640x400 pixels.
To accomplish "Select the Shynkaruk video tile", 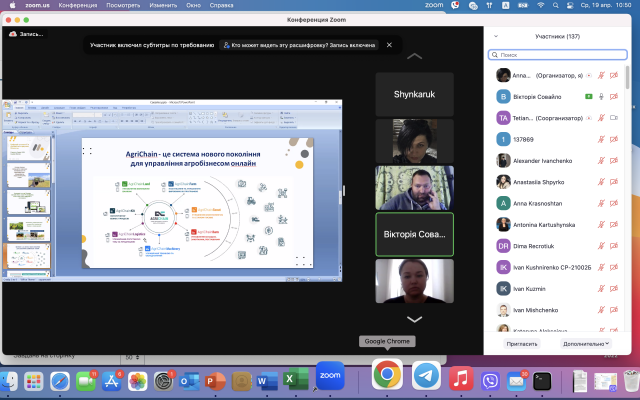I will [414, 94].
